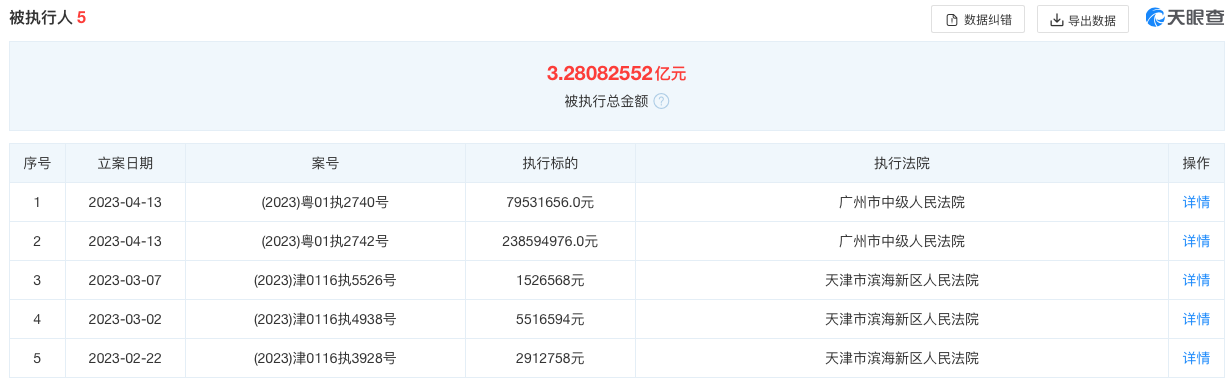Click the 案号 column header

(325, 163)
